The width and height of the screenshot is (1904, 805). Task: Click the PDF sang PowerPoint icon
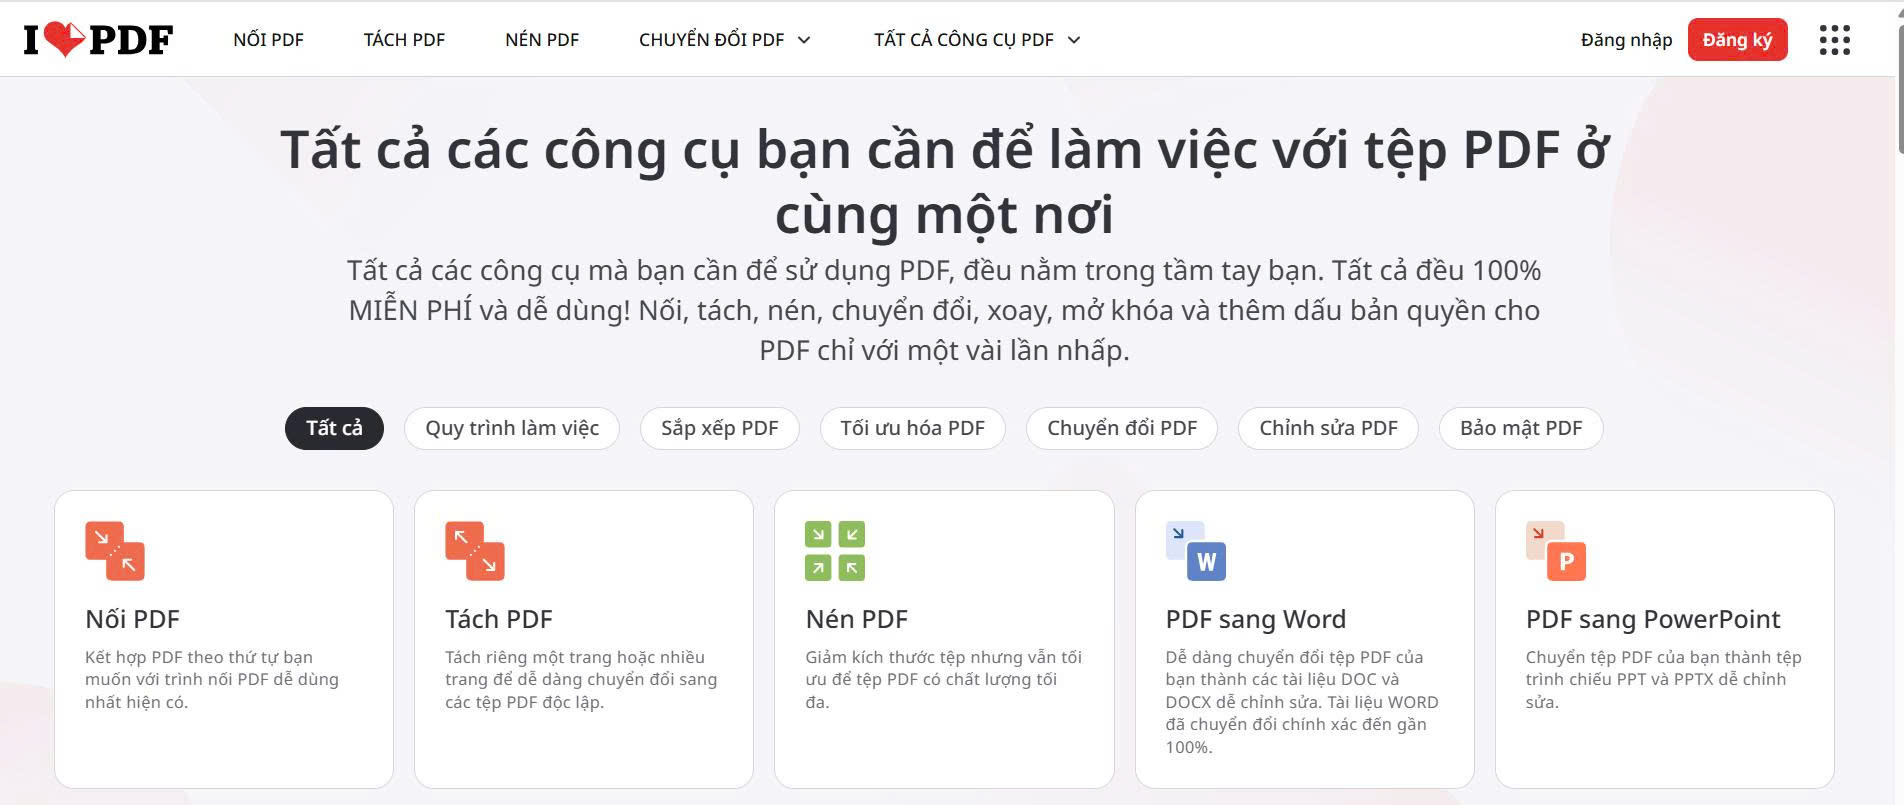pyautogui.click(x=1556, y=551)
